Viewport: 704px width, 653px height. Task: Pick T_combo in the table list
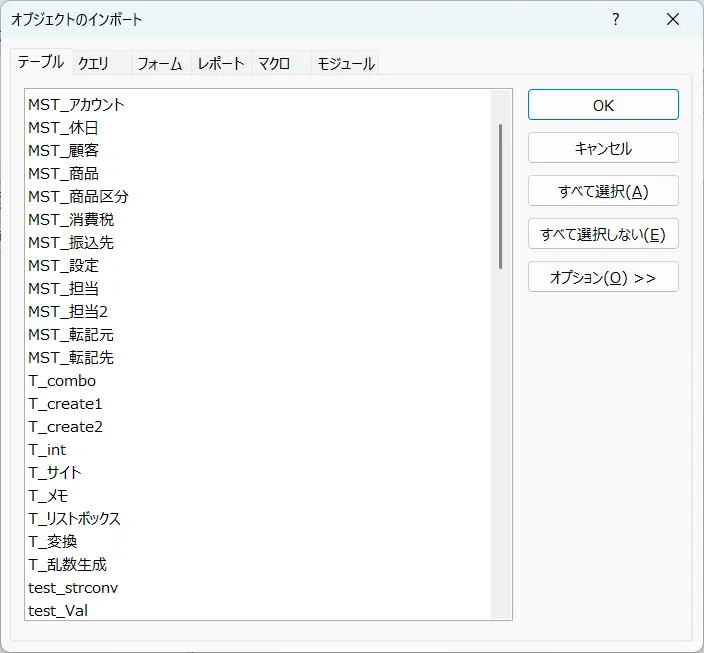point(62,381)
